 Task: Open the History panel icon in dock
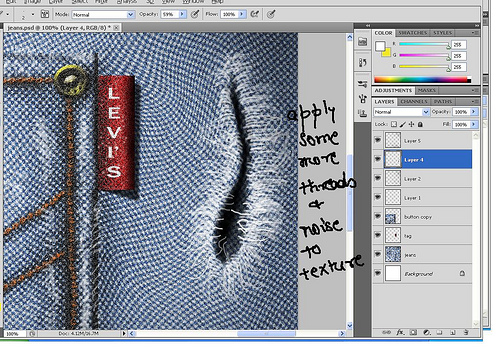pos(362,62)
